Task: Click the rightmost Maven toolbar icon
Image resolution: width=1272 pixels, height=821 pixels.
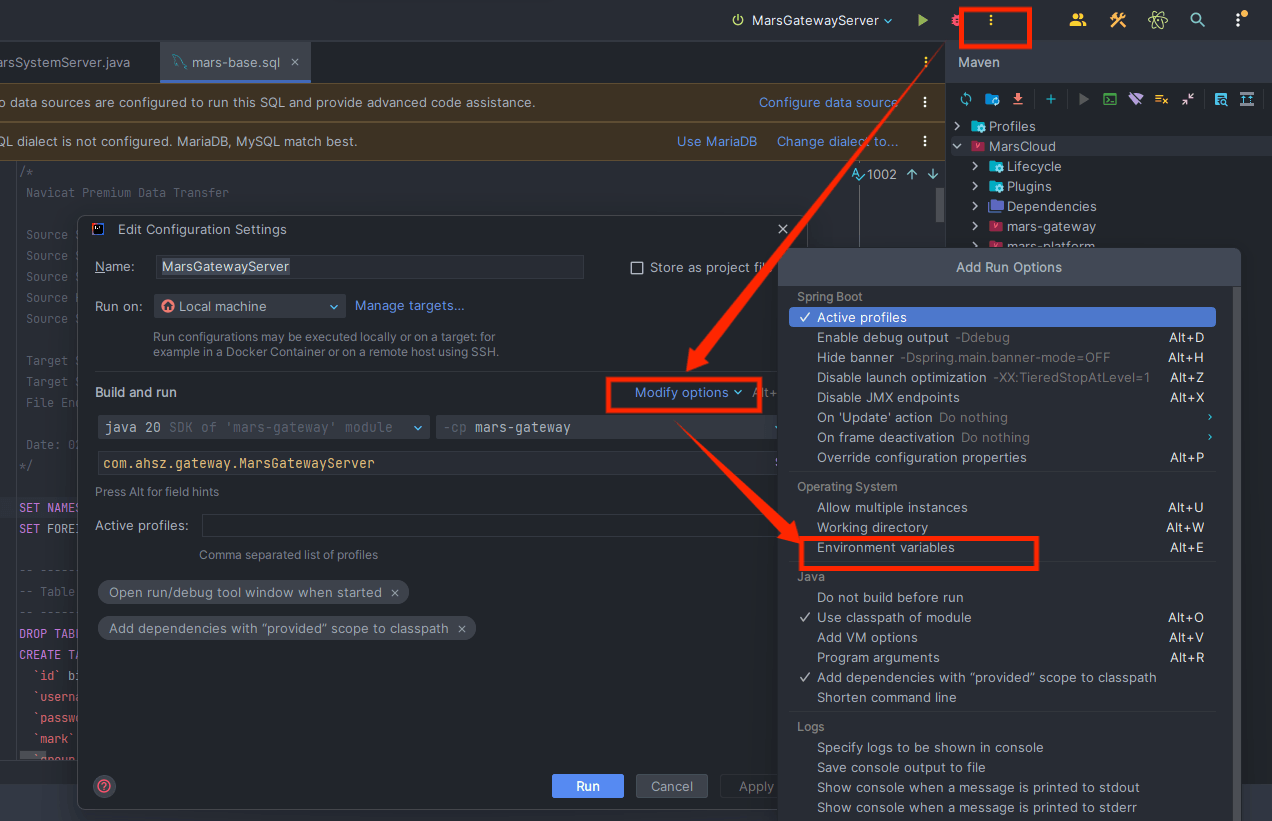Action: [x=1247, y=99]
